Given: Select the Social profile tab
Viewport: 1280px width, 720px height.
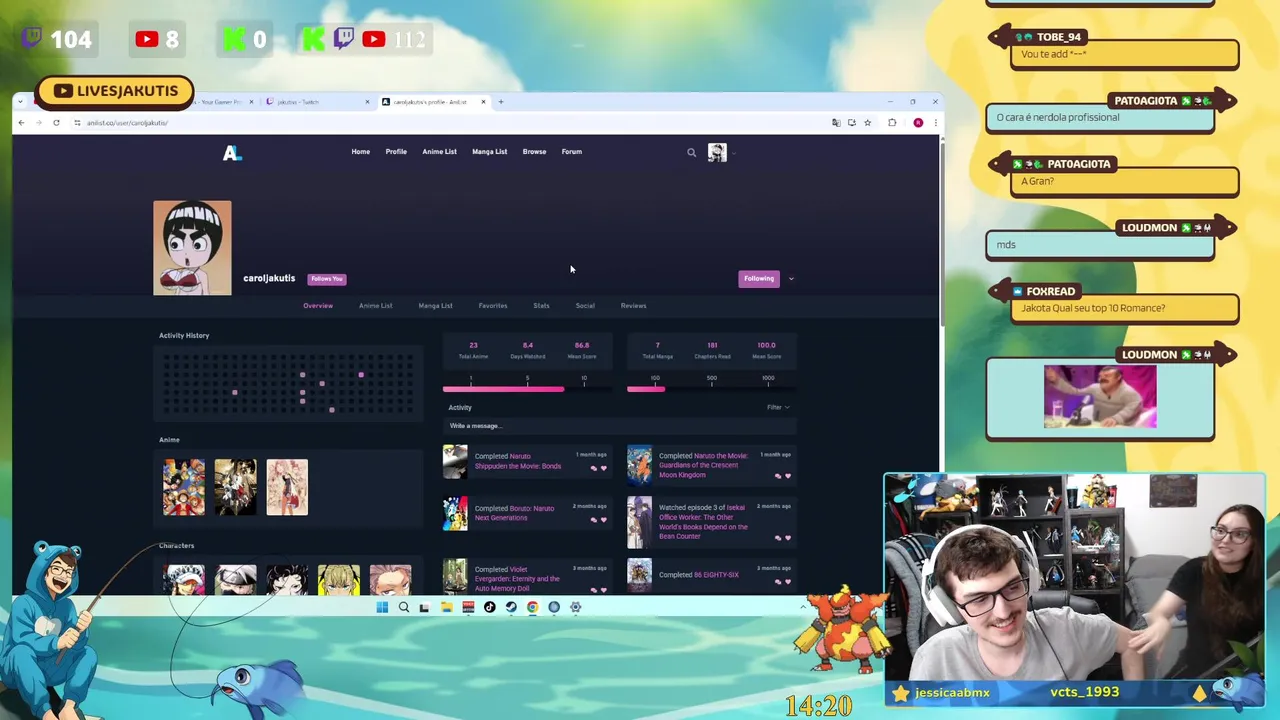Looking at the screenshot, I should [585, 306].
